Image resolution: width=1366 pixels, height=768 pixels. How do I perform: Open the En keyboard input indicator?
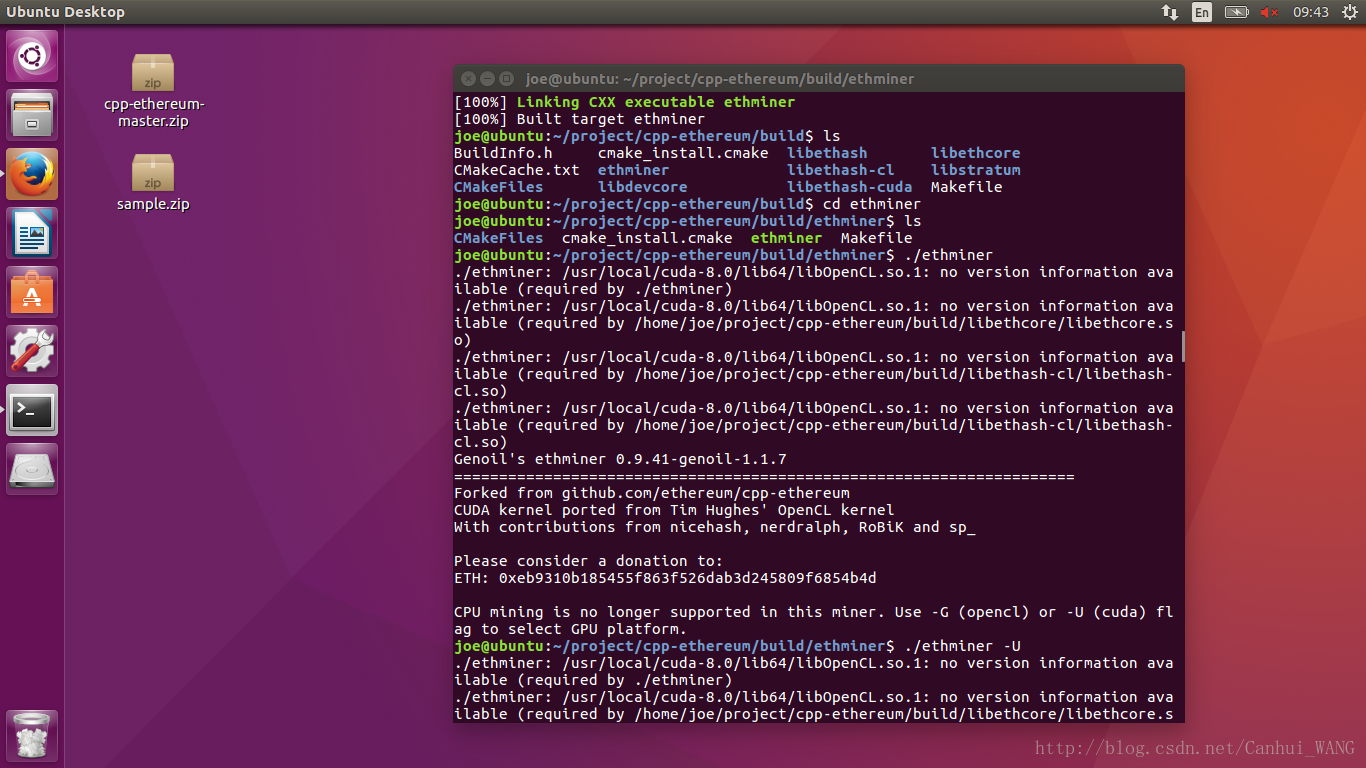[1202, 12]
